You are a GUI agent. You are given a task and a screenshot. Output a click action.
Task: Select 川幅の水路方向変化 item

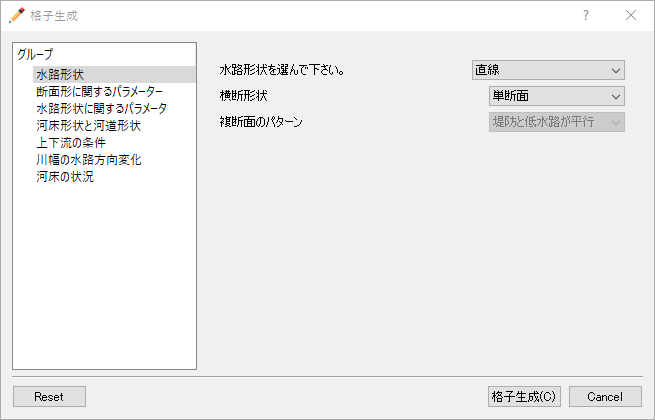[x=89, y=160]
